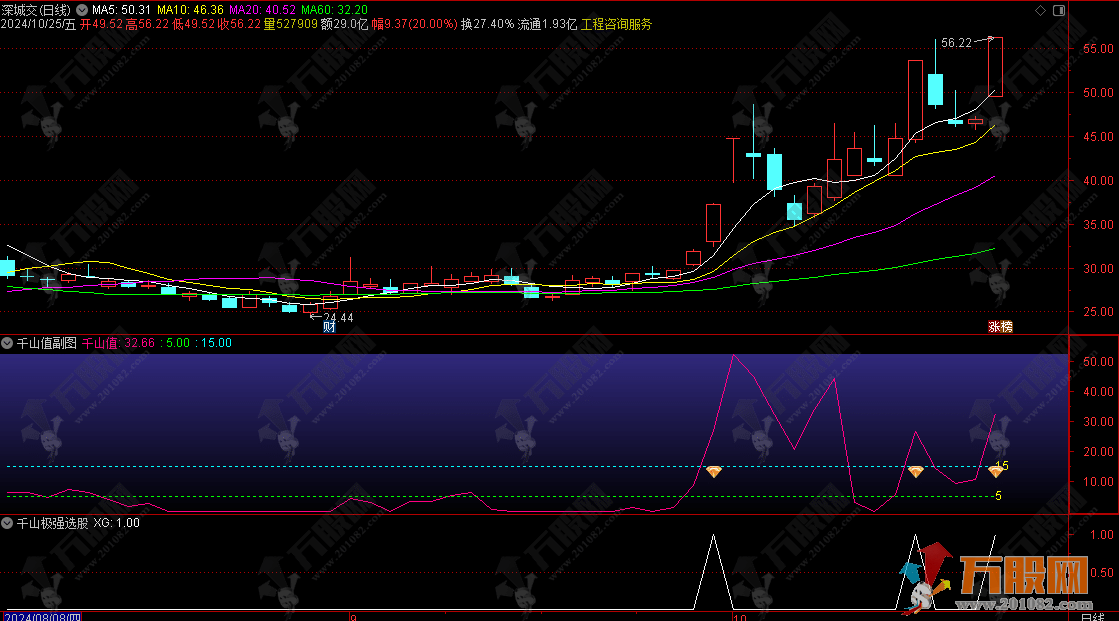
Task: Click the 日线 period label at bottom right
Action: pos(1093,617)
